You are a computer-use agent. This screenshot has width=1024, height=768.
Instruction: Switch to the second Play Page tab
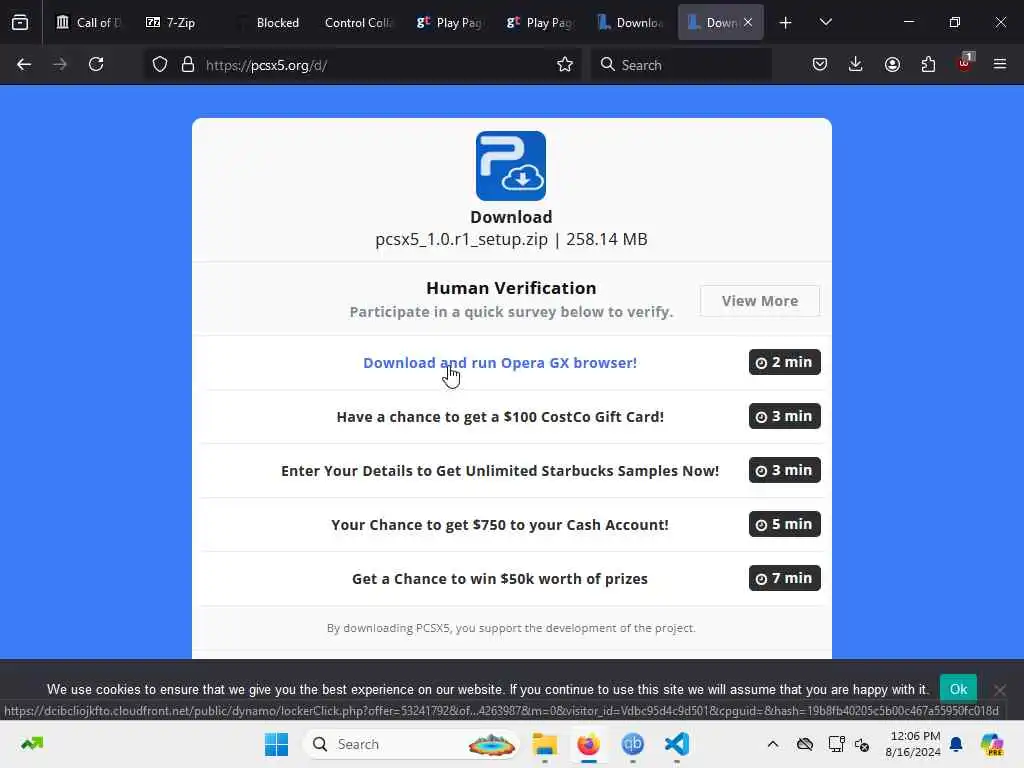pos(539,22)
